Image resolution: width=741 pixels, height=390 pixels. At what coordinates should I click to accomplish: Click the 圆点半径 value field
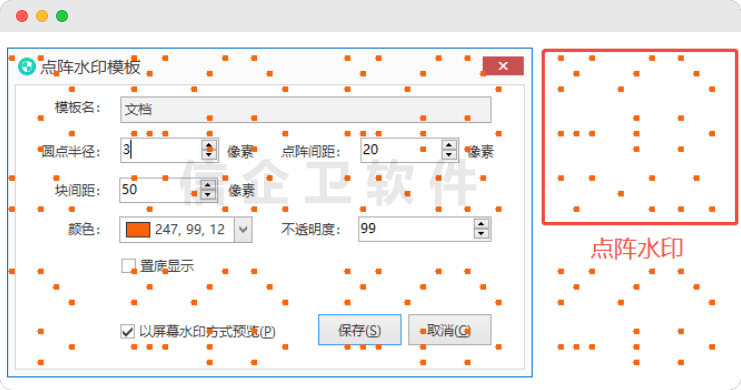point(161,150)
